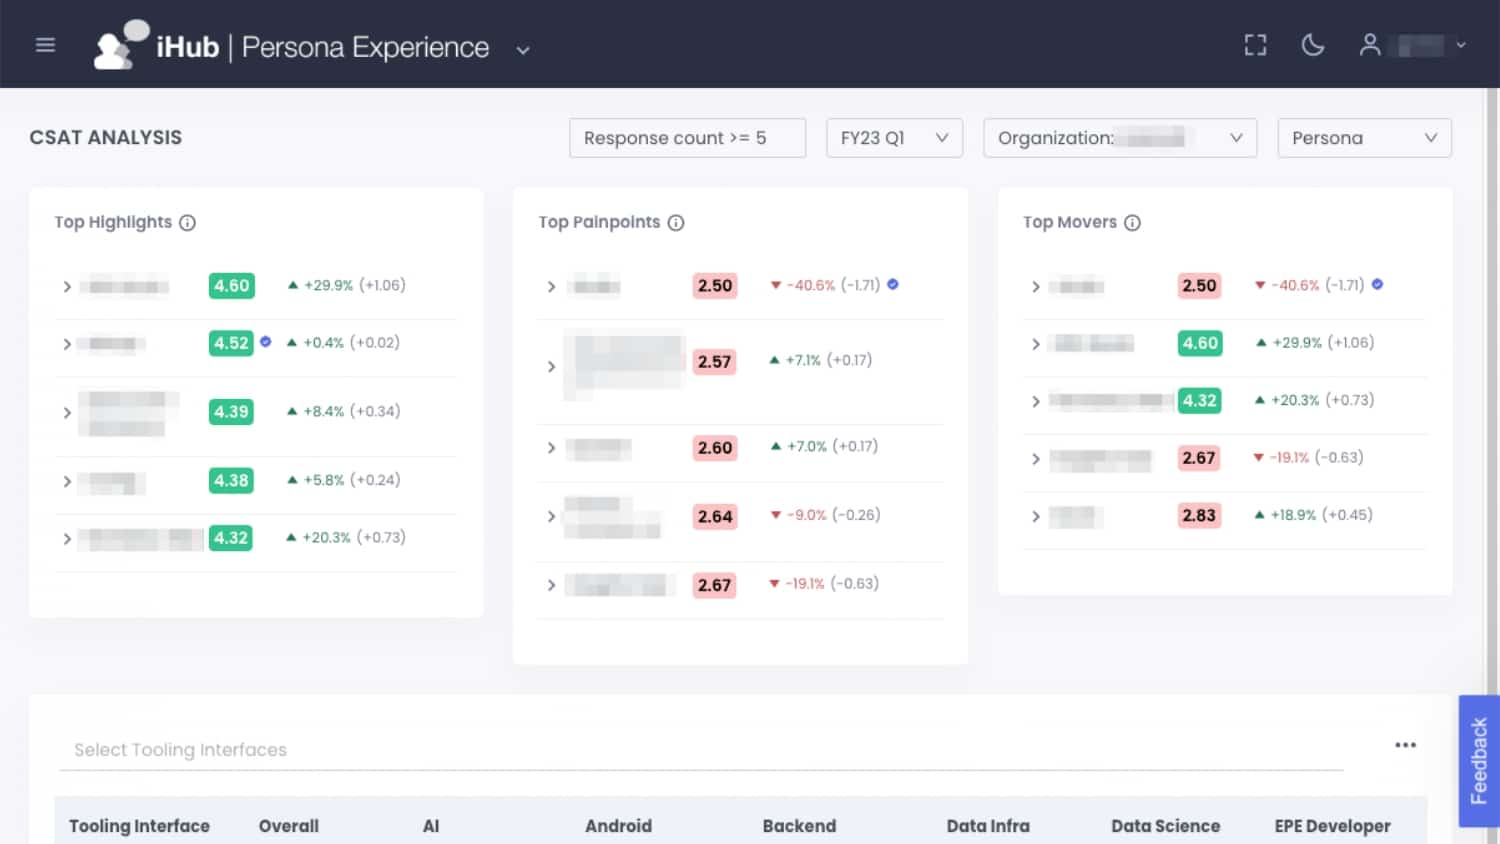1500x844 pixels.
Task: Show info for Top Movers
Action: click(x=1132, y=223)
